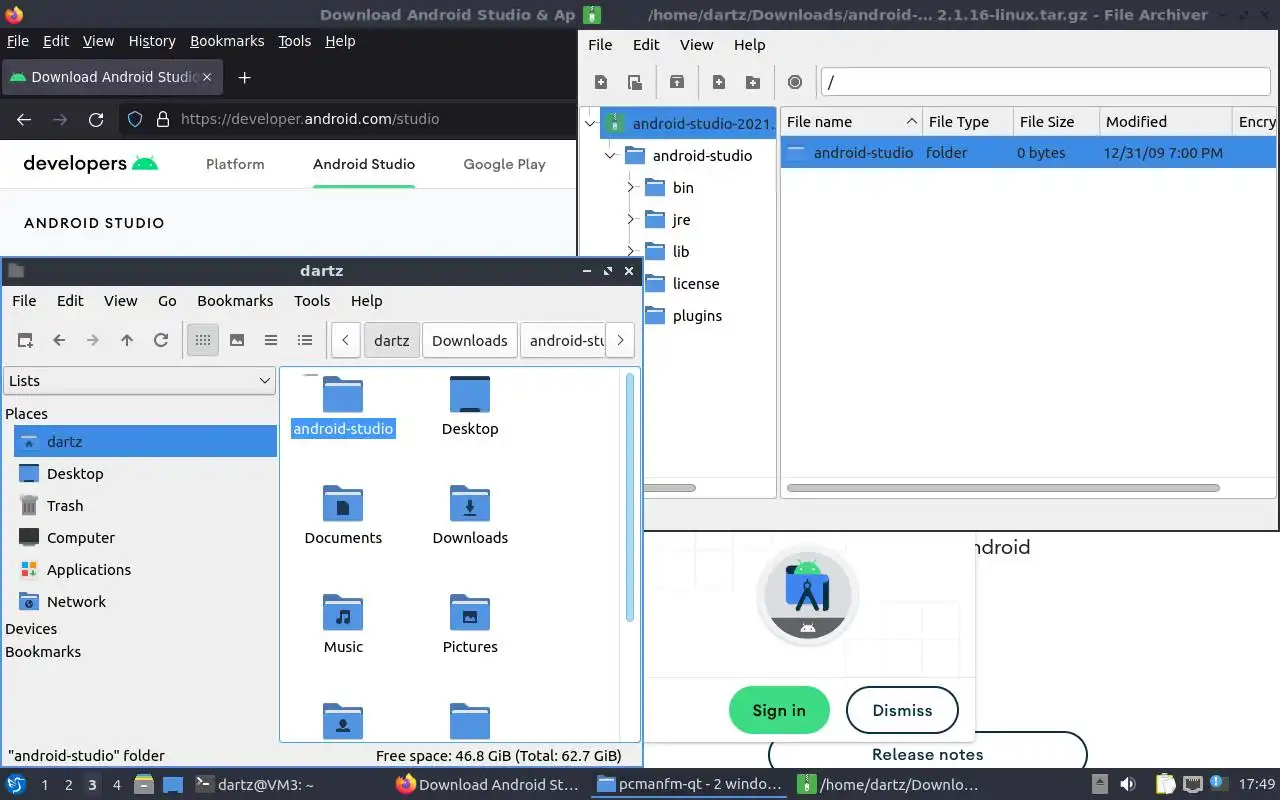The width and height of the screenshot is (1280, 800).
Task: Go back using file manager back arrow
Action: [x=59, y=340]
